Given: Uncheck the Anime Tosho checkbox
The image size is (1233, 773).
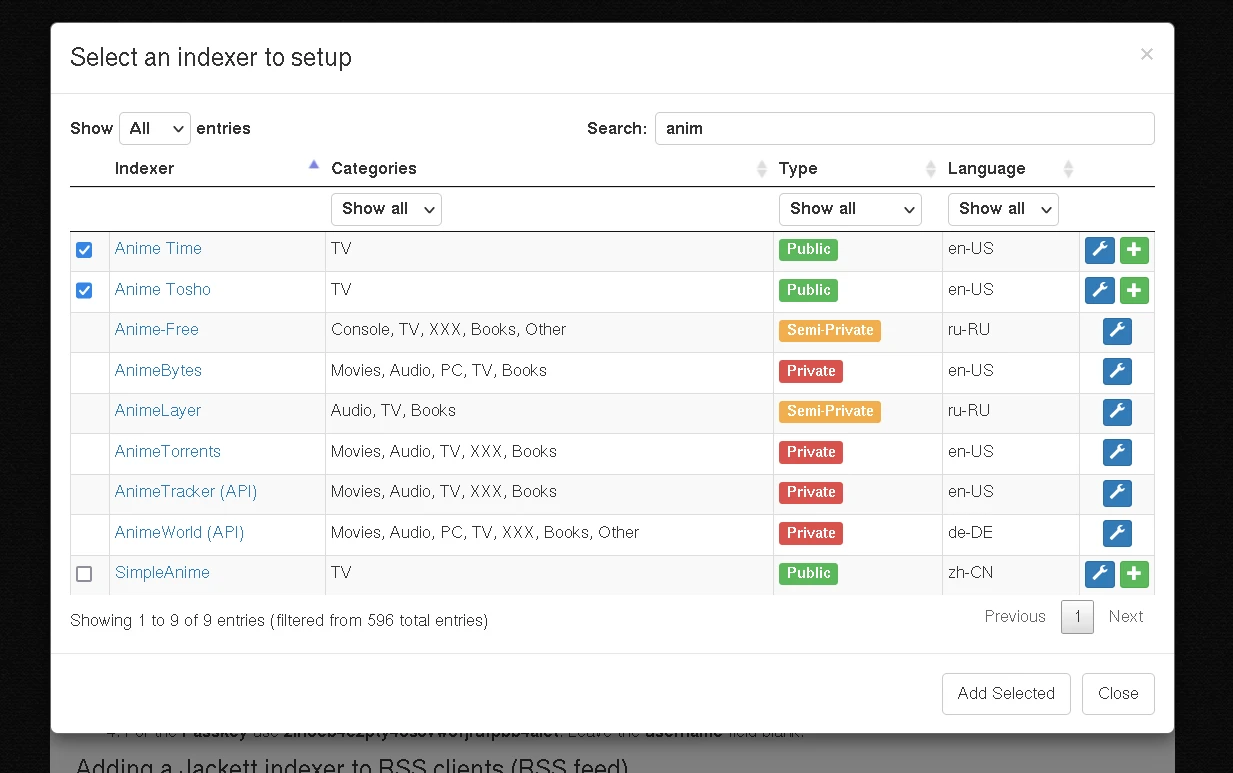Looking at the screenshot, I should click(x=84, y=290).
